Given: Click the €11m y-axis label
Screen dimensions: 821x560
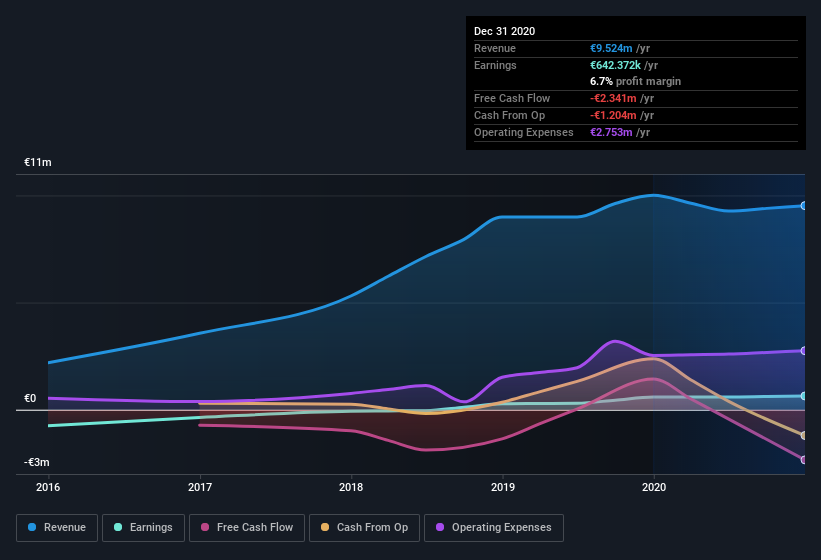Looking at the screenshot, I should click(x=38, y=162).
